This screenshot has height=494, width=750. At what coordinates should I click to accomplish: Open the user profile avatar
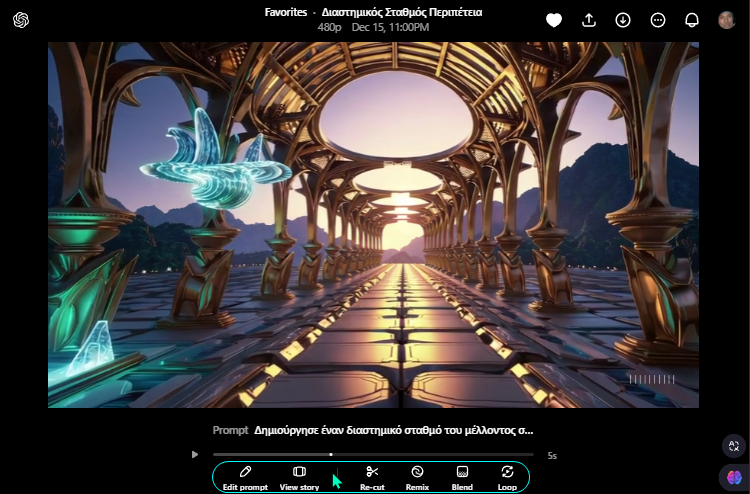(x=727, y=20)
